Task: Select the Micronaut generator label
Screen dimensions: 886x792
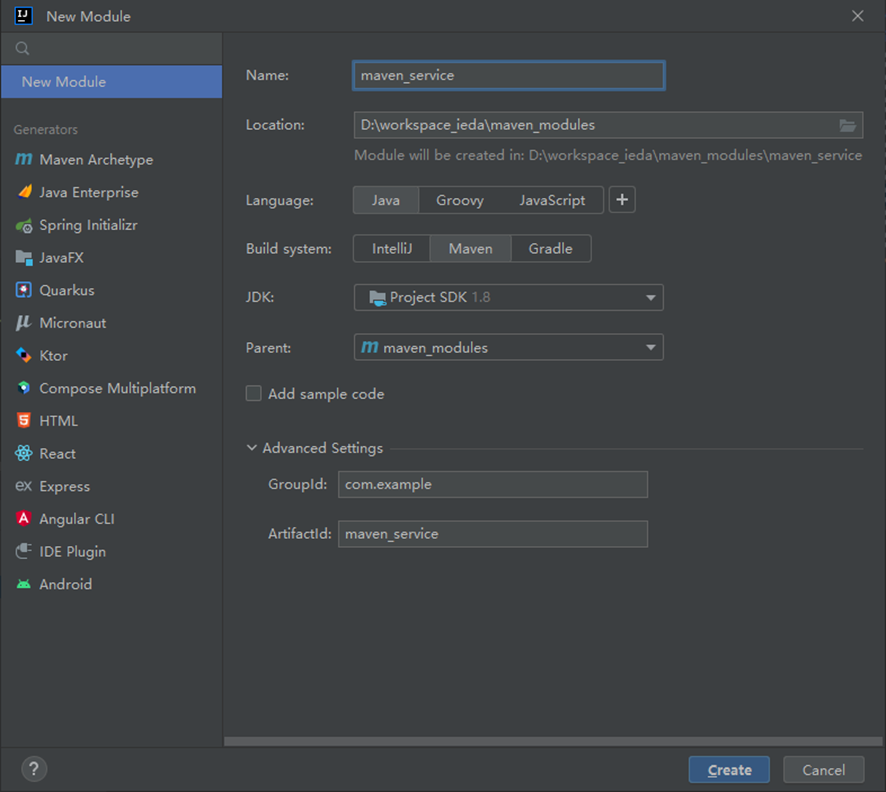Action: tap(72, 323)
